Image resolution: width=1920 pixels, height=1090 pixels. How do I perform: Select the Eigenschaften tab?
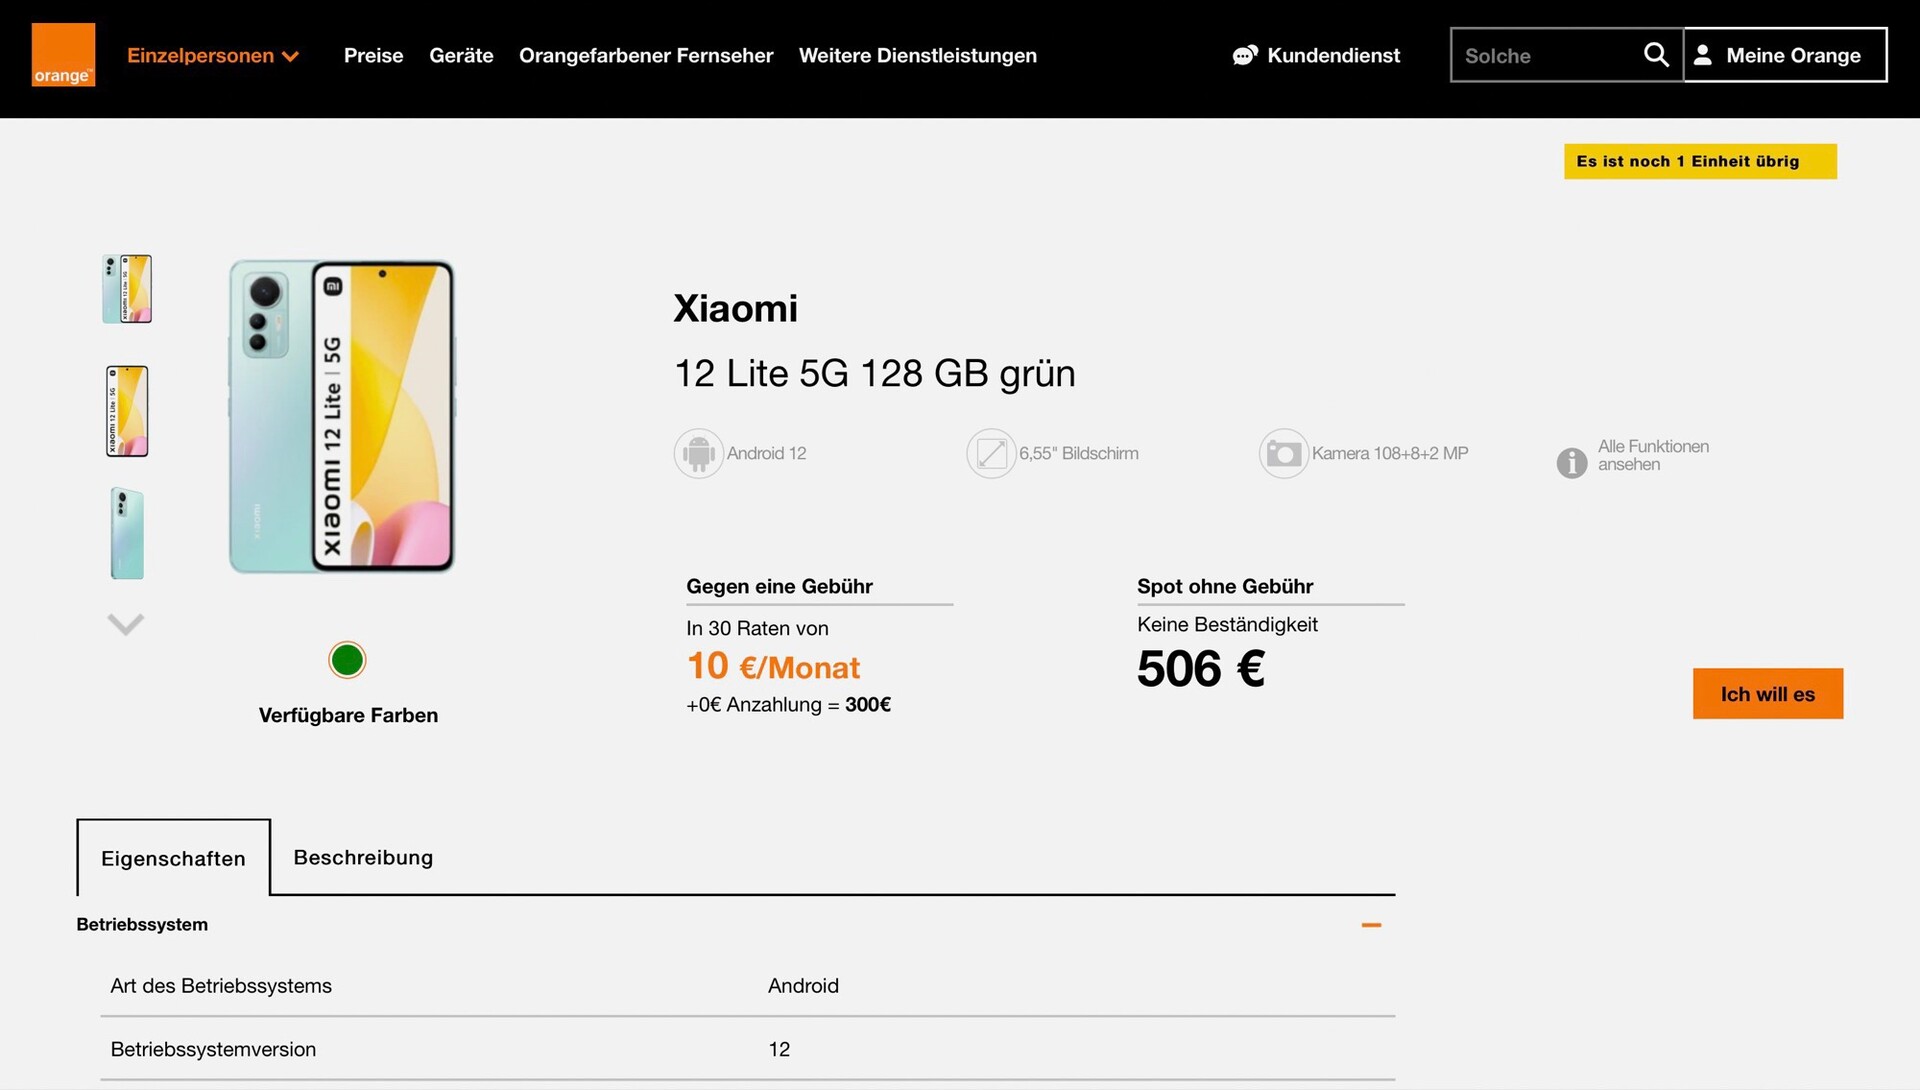(x=173, y=858)
